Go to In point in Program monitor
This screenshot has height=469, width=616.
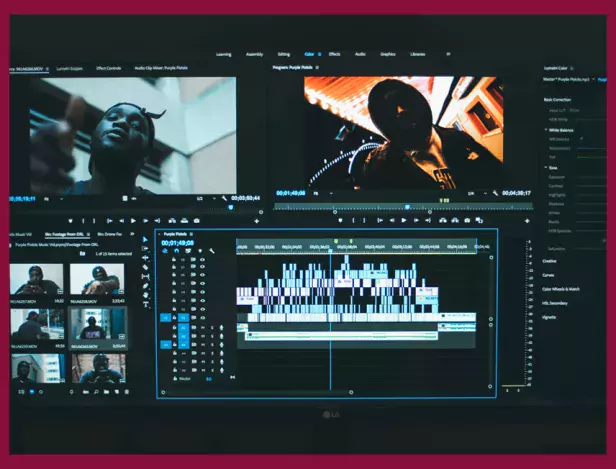[380, 220]
